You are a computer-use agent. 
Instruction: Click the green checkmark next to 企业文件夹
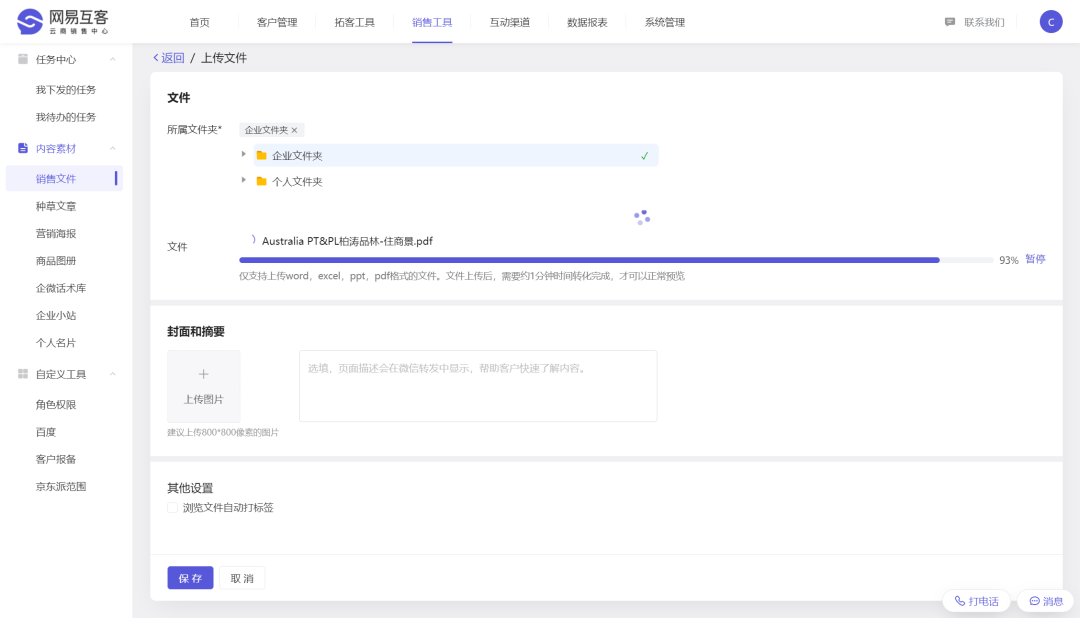[x=644, y=155]
